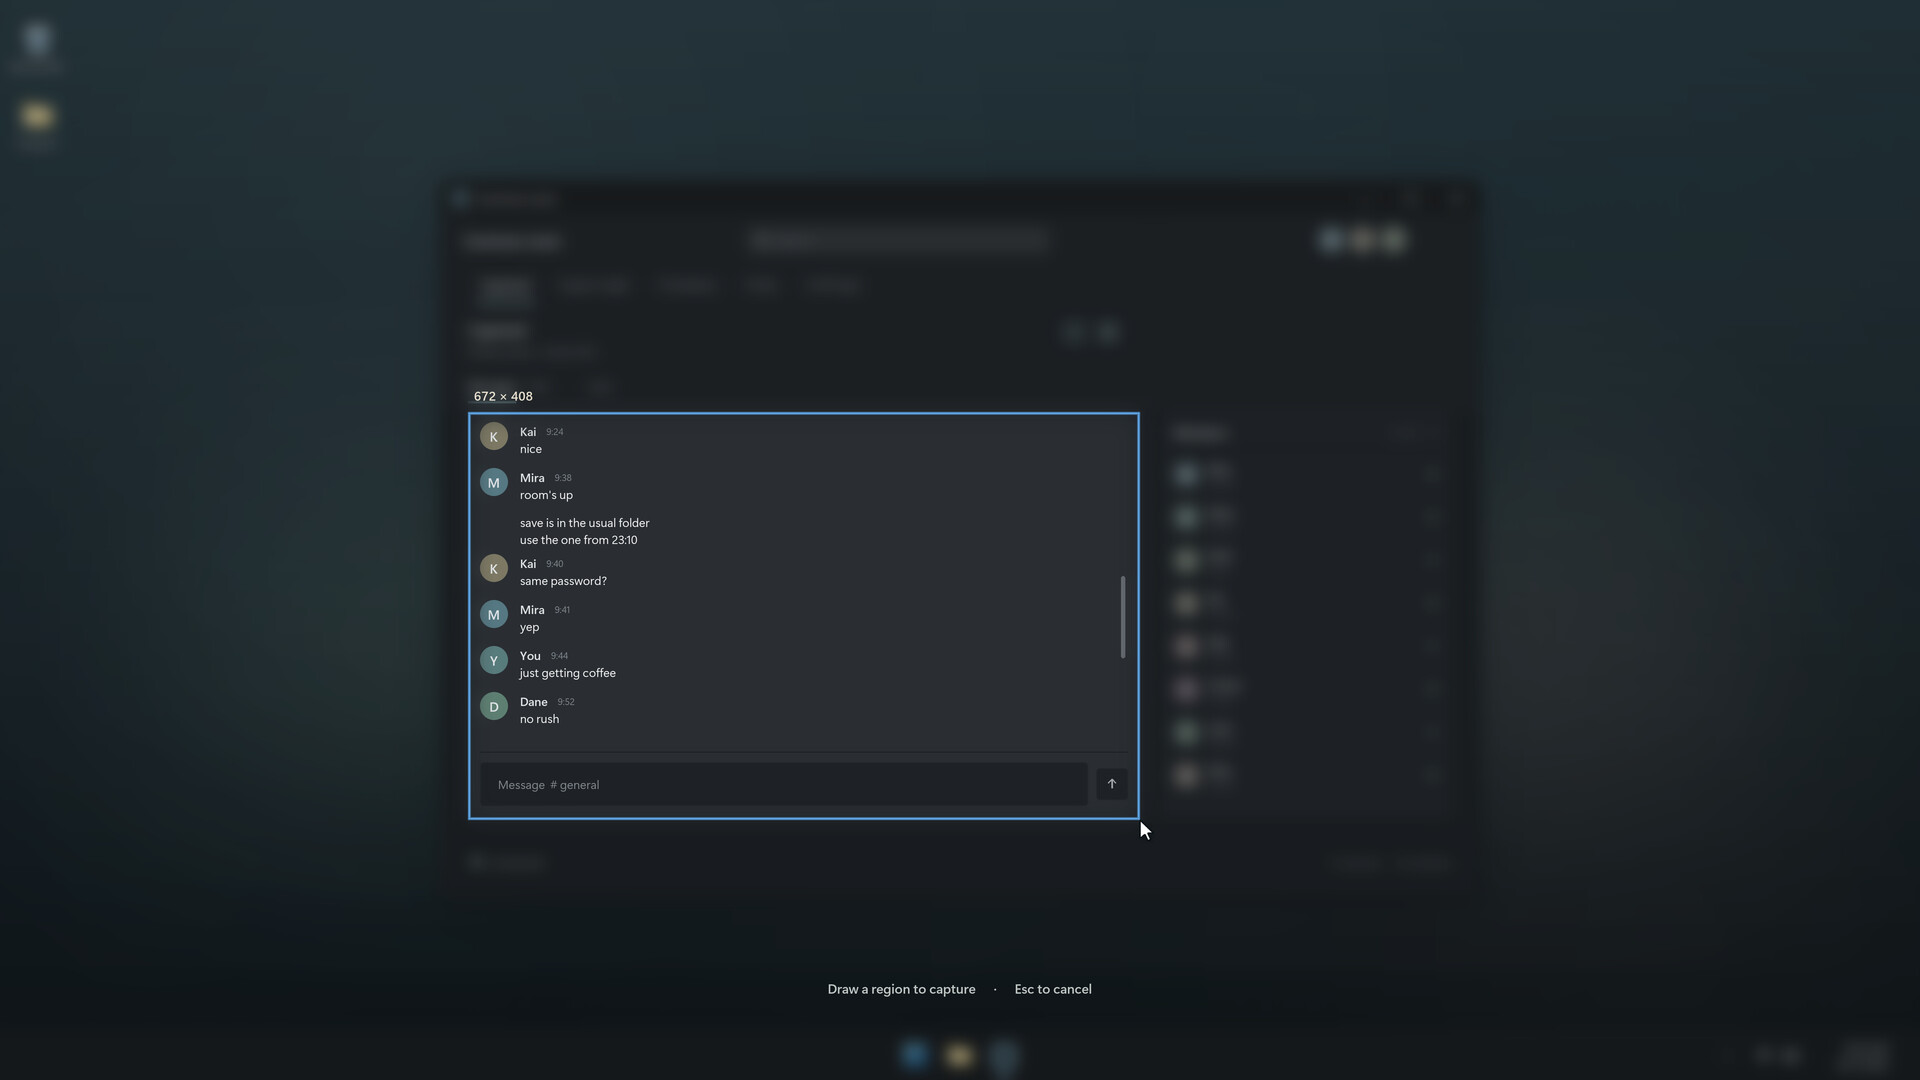
Task: Click the message text "room's up"
Action: [x=546, y=495]
